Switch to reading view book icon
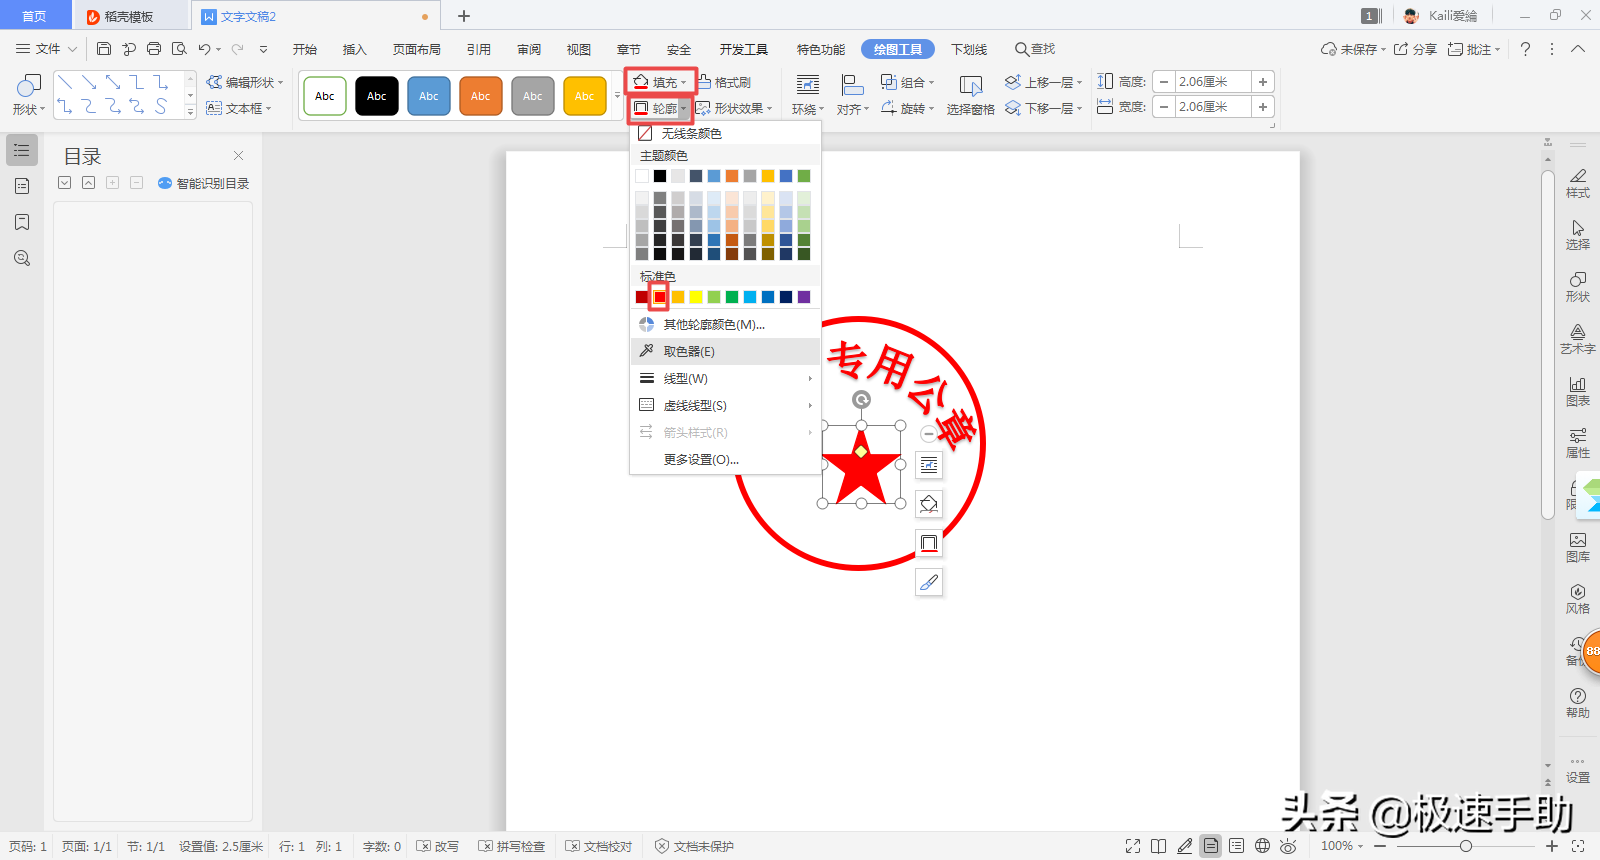Viewport: 1600px width, 860px height. [x=1159, y=846]
